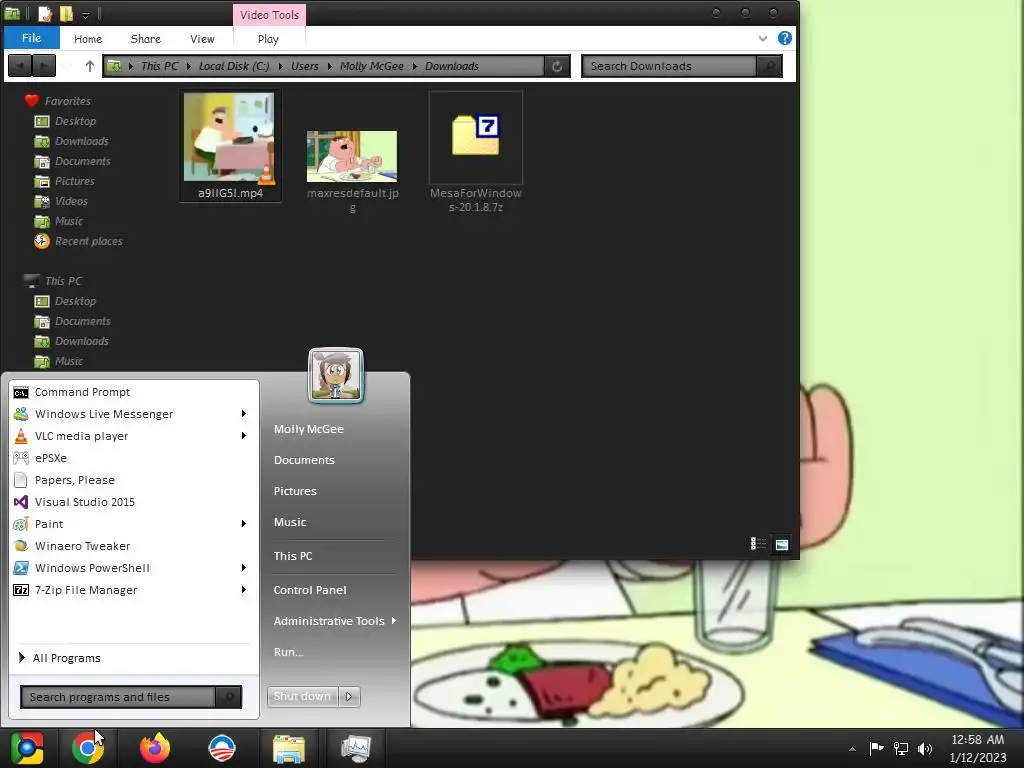The height and width of the screenshot is (768, 1024).
Task: Open Molly McGee user folder link
Action: 308,429
